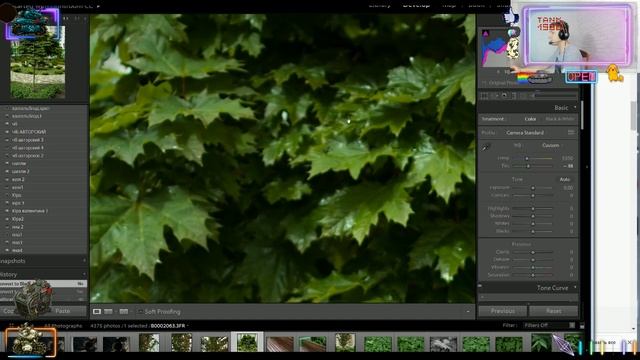Toggle filters switch beside Filters Off
The height and width of the screenshot is (360, 640).
pos(572,325)
